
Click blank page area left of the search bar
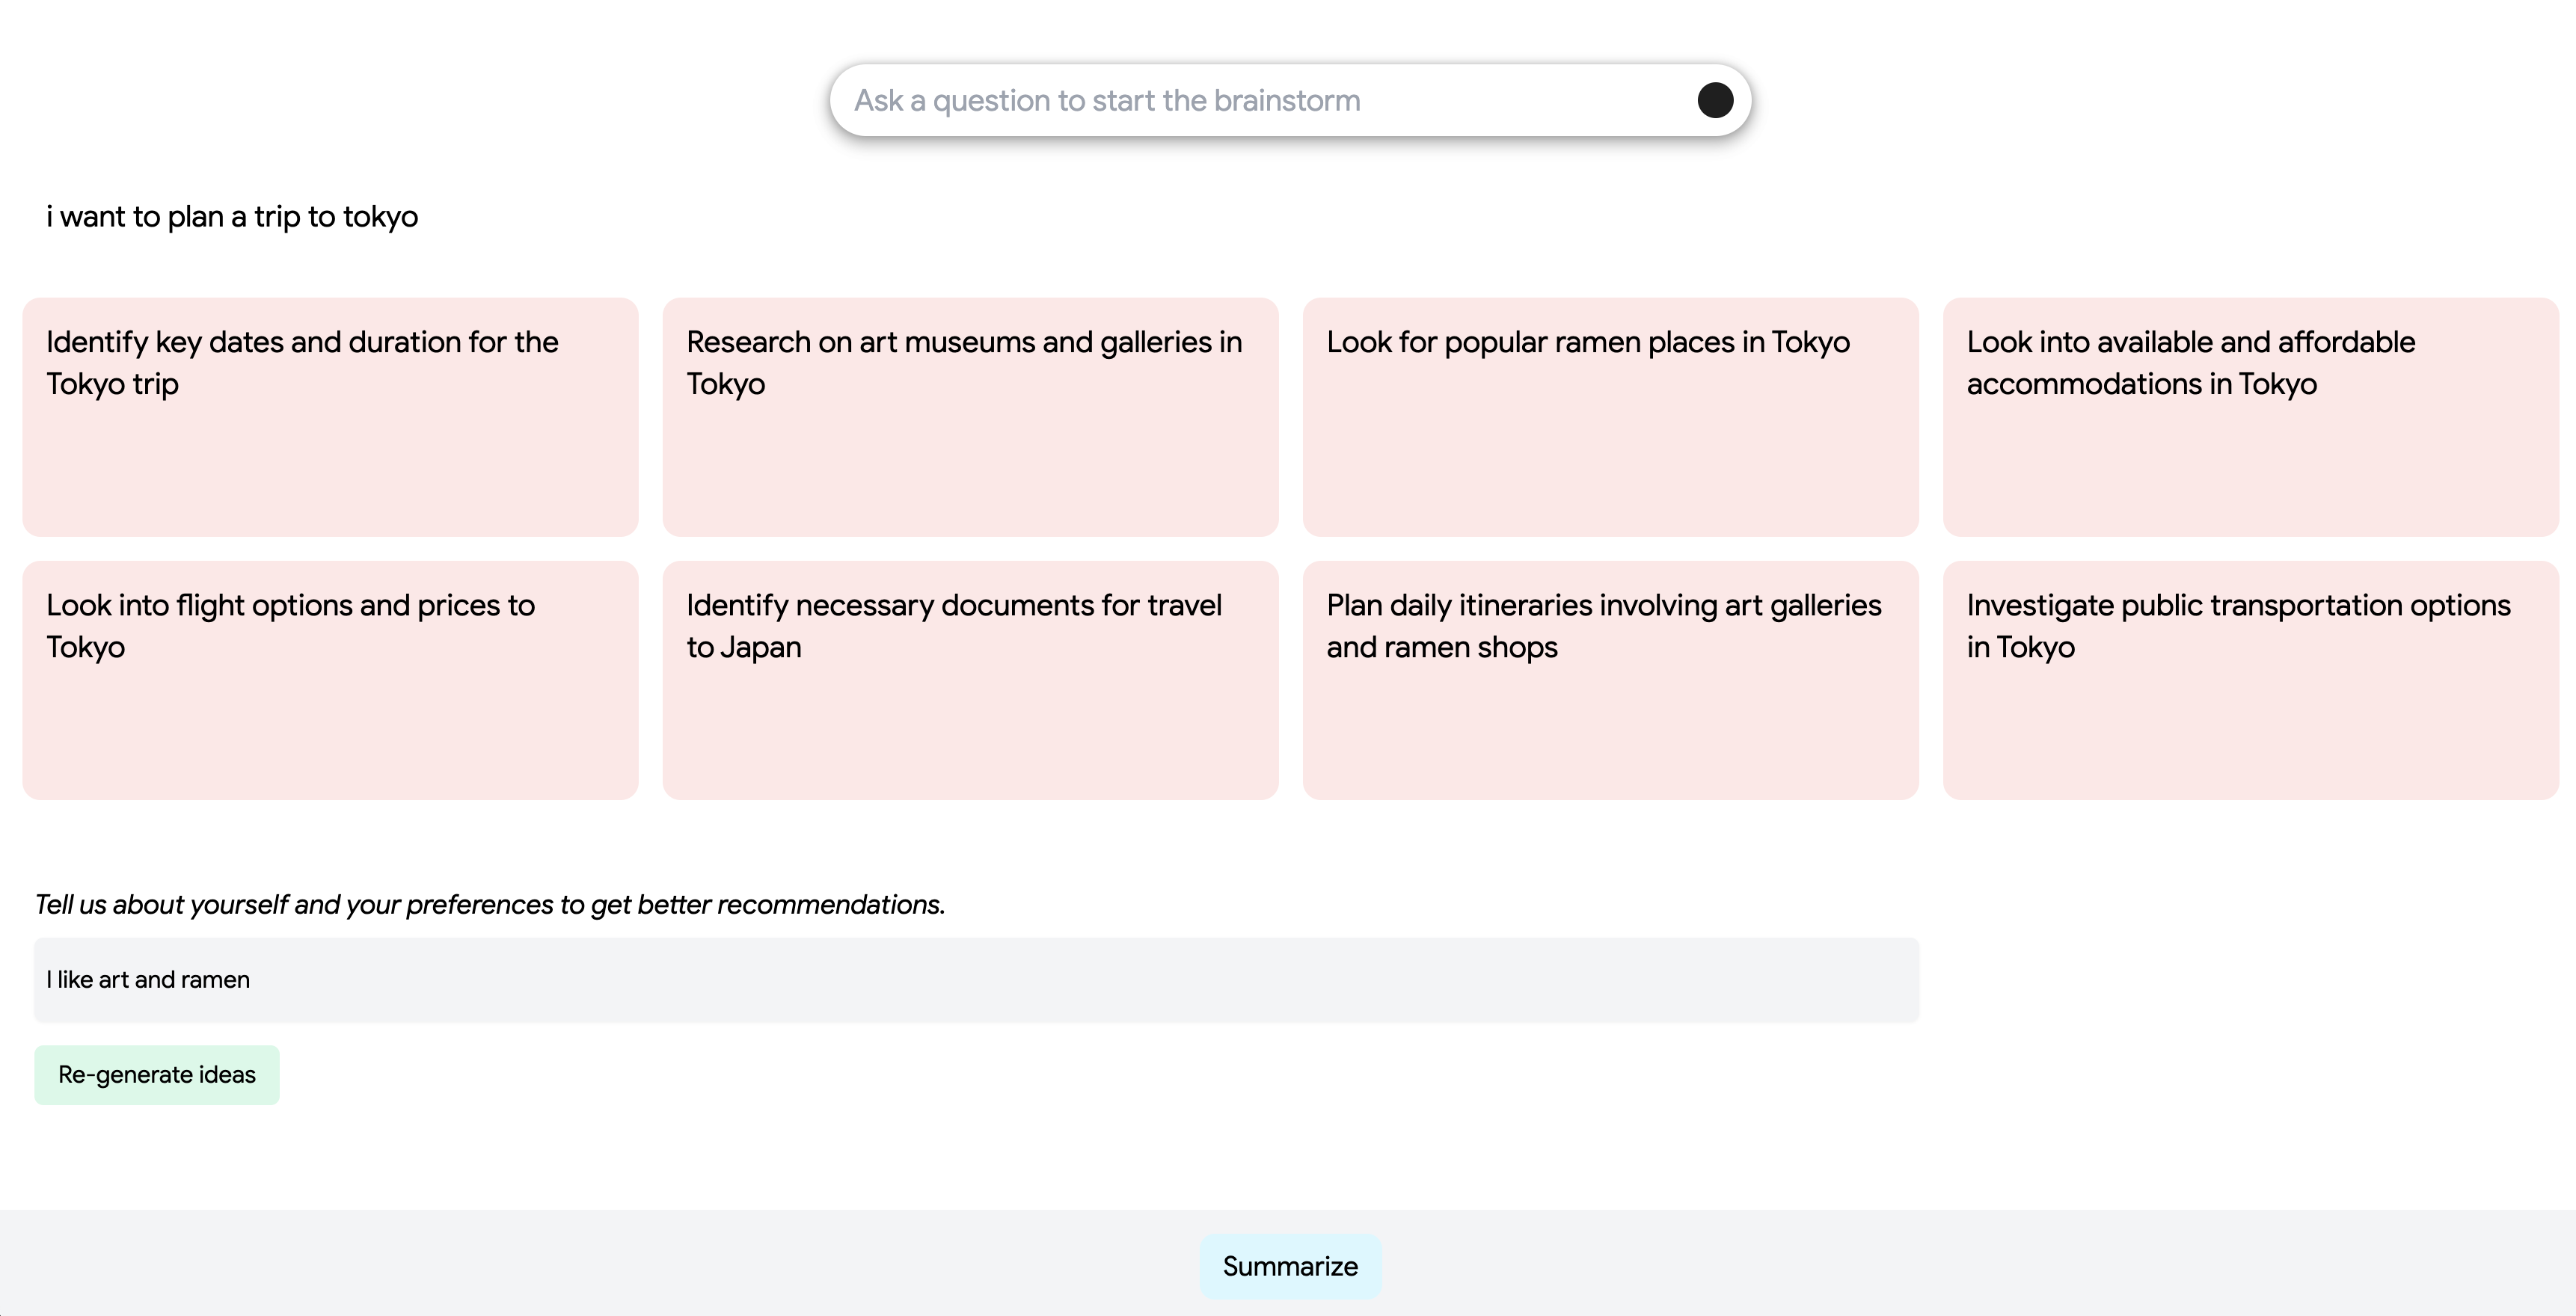[x=400, y=100]
